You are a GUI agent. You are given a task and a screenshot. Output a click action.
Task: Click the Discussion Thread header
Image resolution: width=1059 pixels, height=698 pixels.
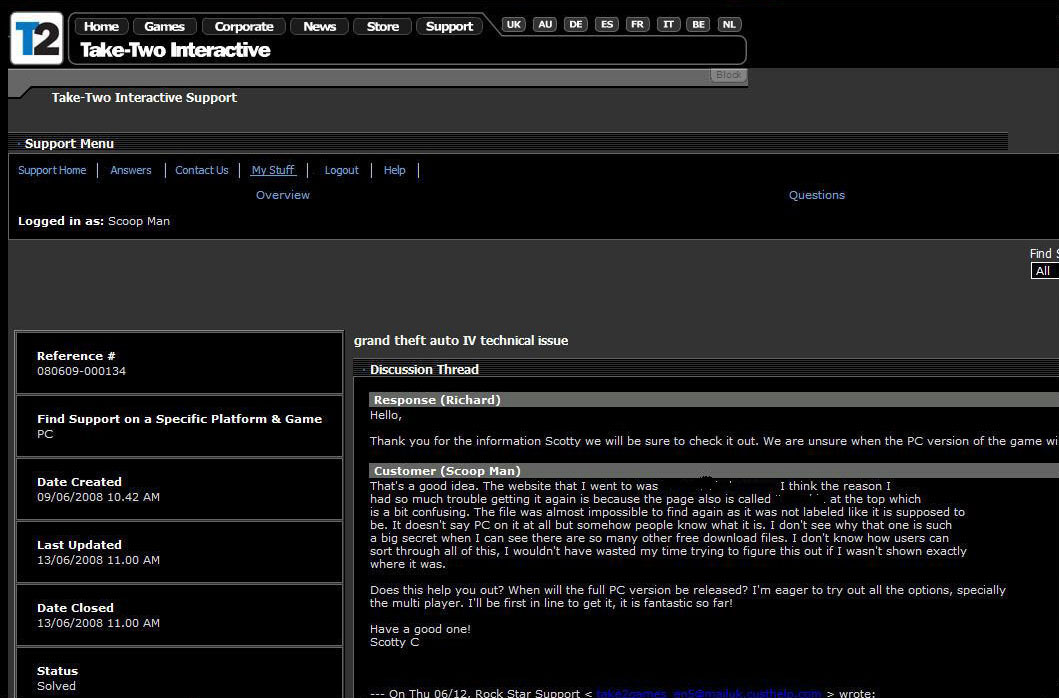[x=424, y=370]
